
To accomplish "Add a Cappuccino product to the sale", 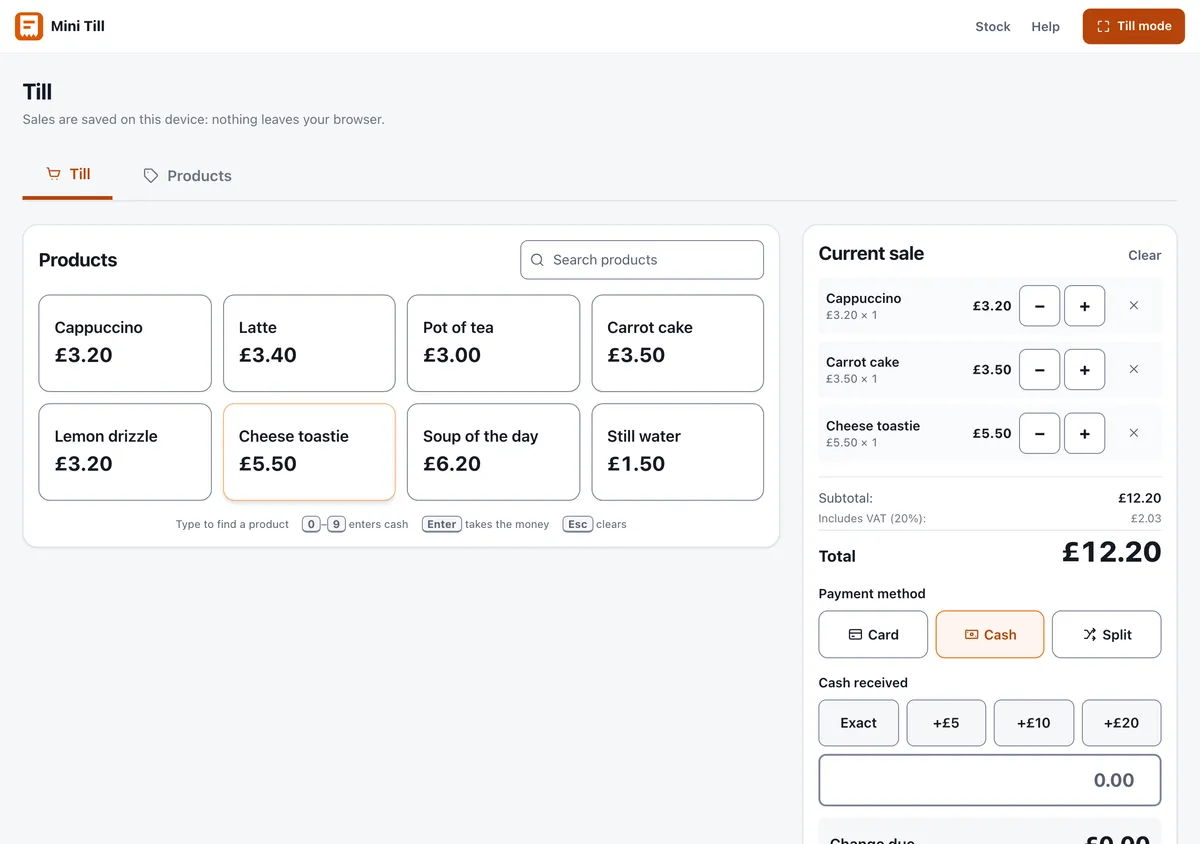I will pyautogui.click(x=125, y=343).
